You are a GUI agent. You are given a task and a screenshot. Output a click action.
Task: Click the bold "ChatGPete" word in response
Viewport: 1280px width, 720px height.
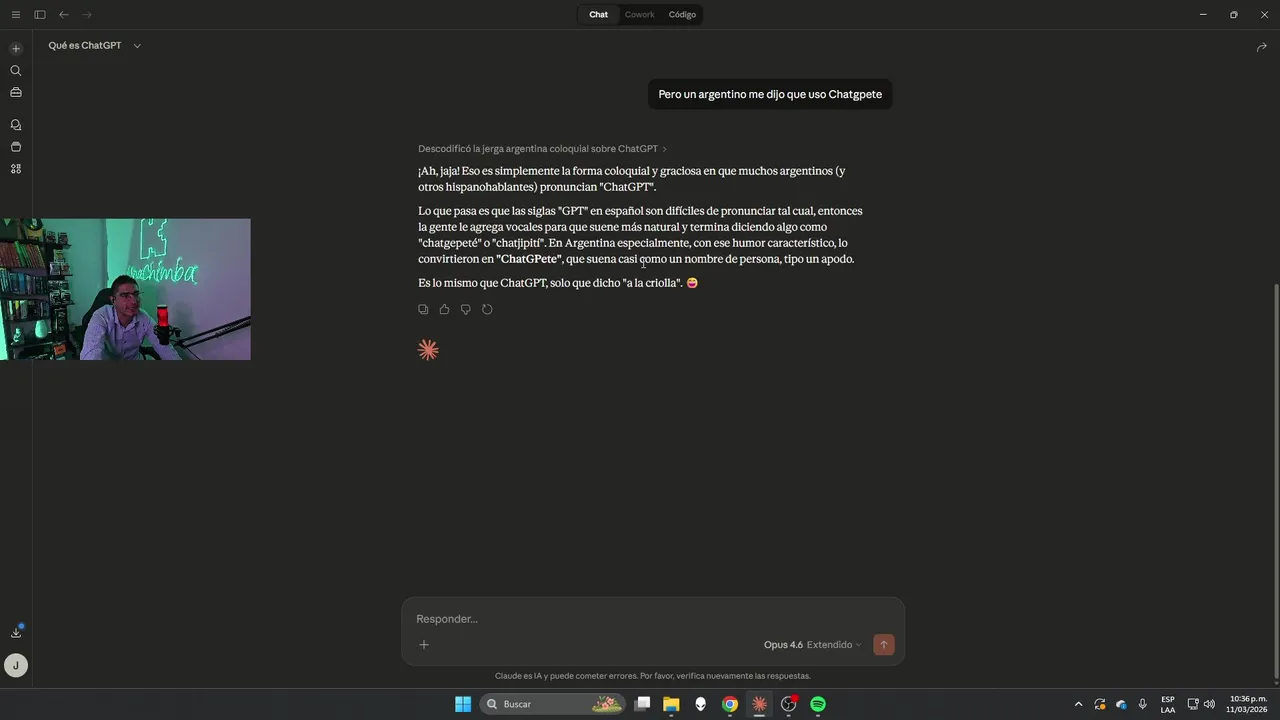pos(529,259)
